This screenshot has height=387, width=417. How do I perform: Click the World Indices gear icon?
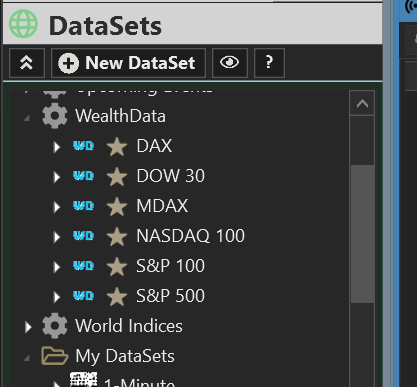(55, 326)
